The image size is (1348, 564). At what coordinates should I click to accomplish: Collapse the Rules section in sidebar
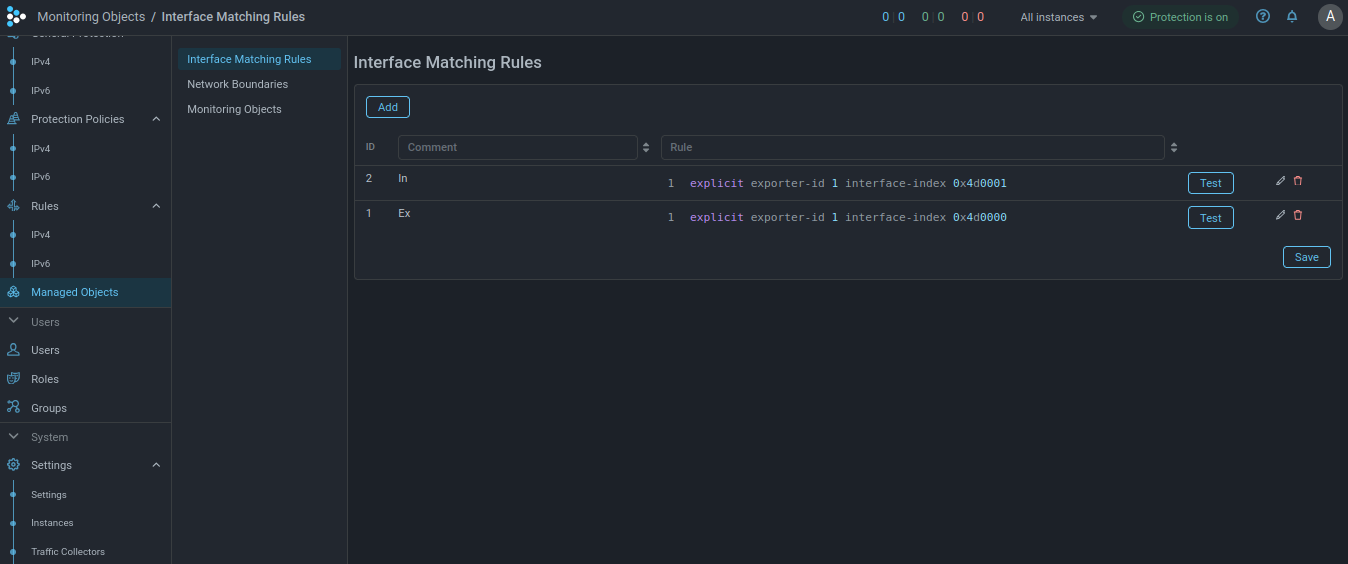[156, 206]
